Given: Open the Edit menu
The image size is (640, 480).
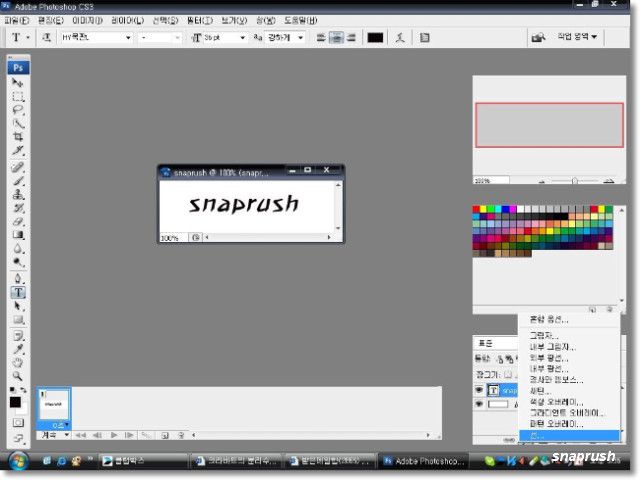Looking at the screenshot, I should pyautogui.click(x=51, y=20).
